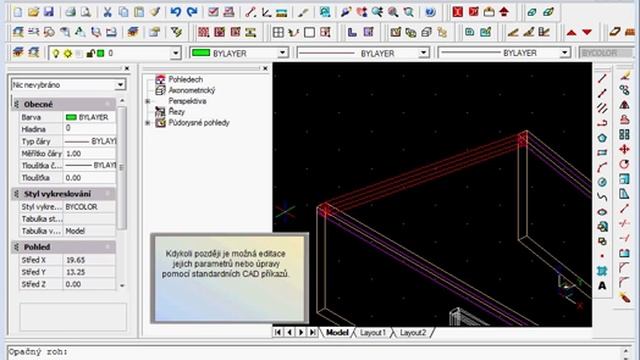Screen dimensions: 640x360
Task: Toggle layer on/off light bulb icon
Action: pos(56,53)
